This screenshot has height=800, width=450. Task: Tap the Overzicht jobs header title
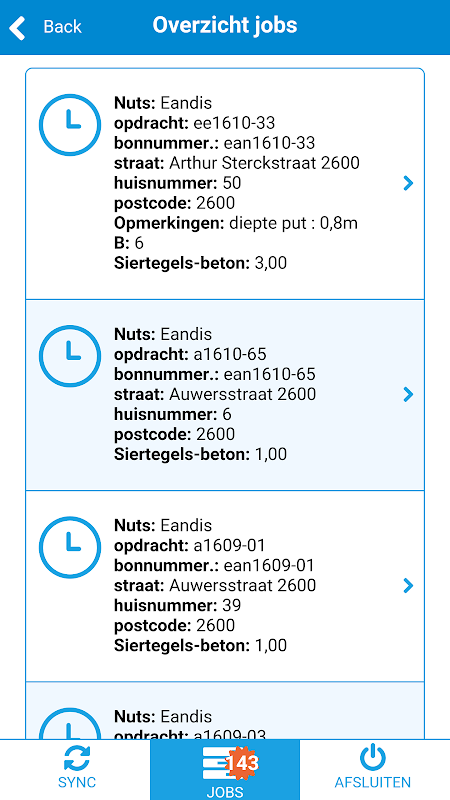tap(225, 26)
